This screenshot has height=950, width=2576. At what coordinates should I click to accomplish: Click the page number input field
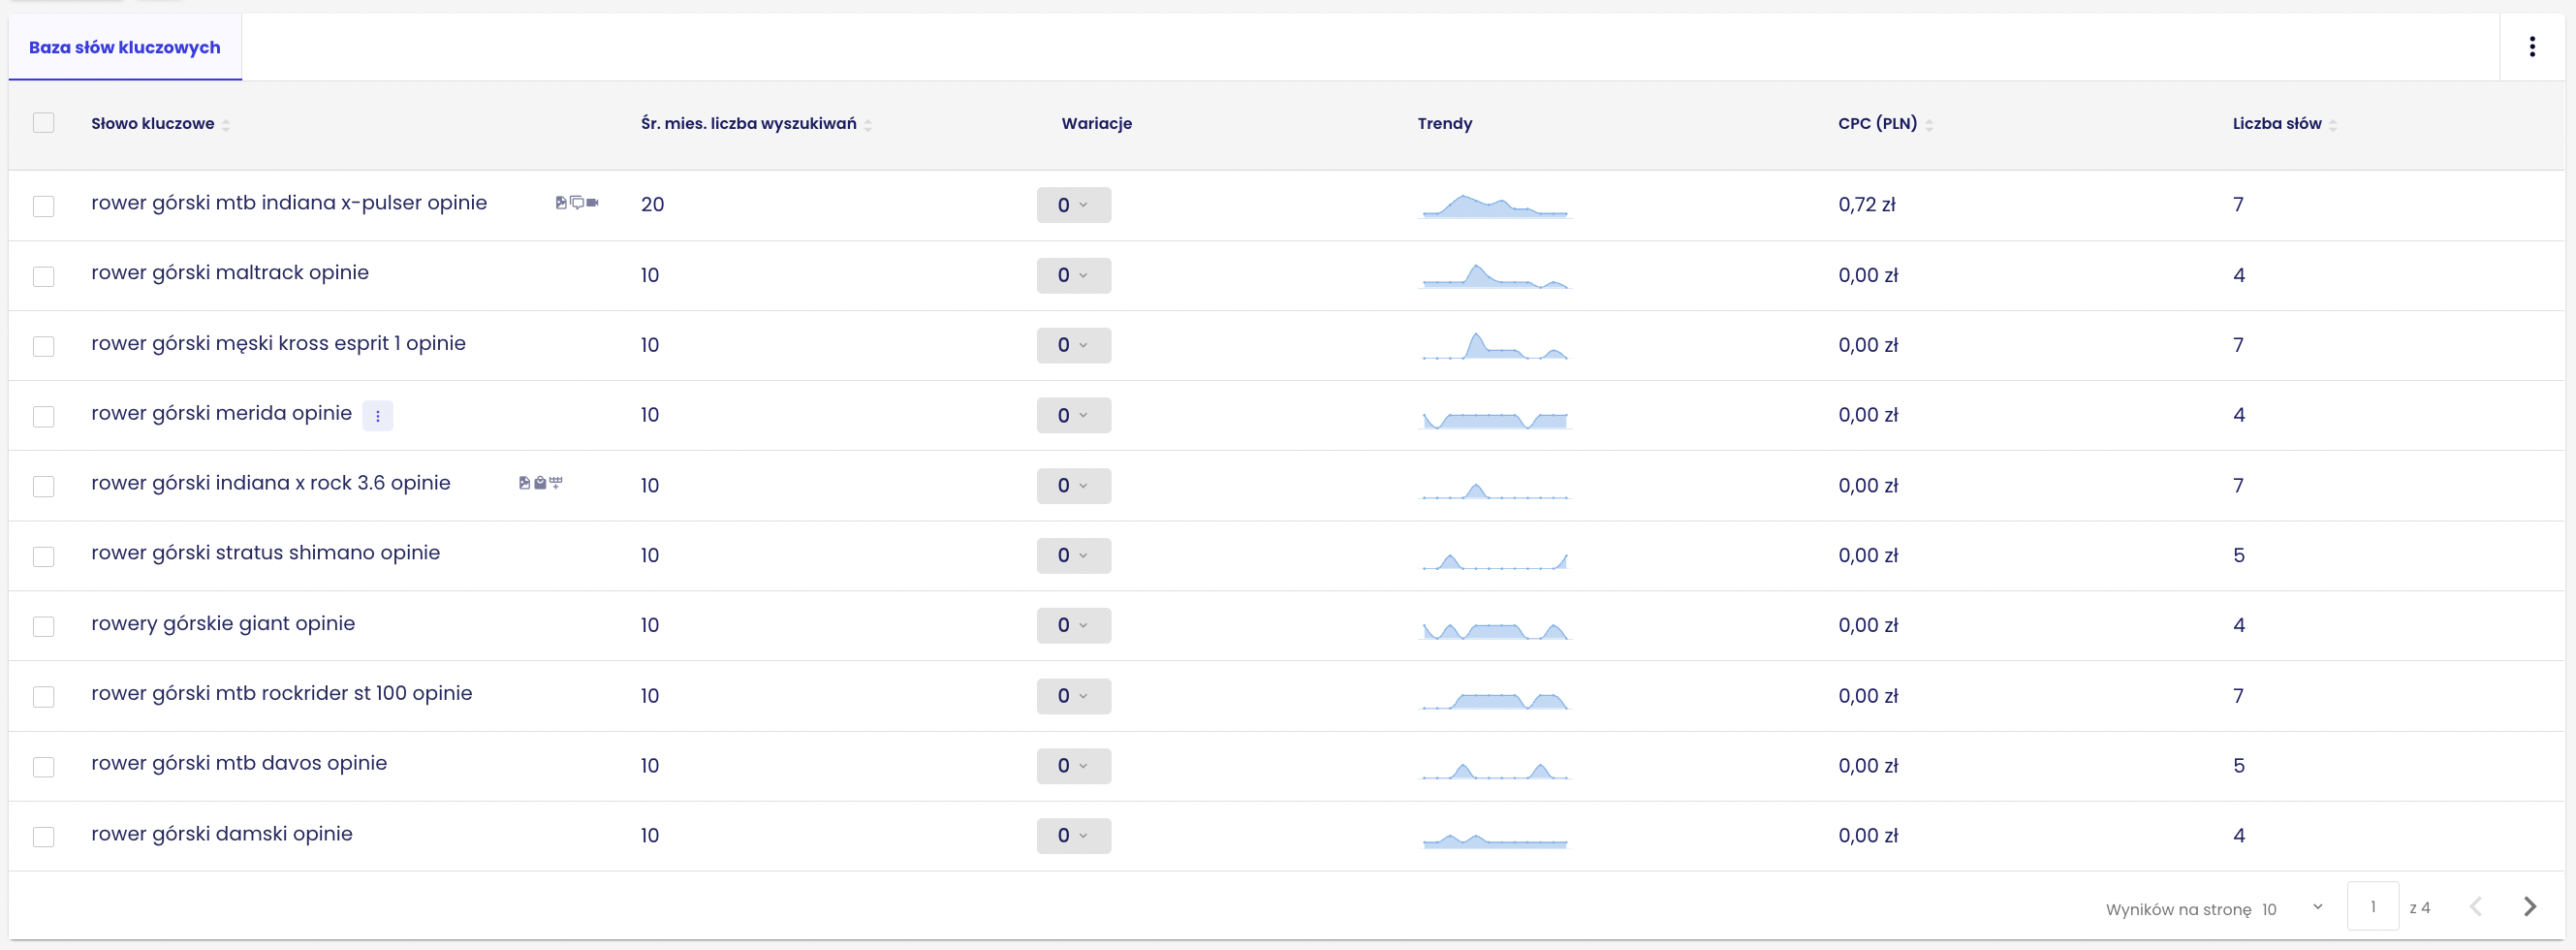click(2372, 906)
